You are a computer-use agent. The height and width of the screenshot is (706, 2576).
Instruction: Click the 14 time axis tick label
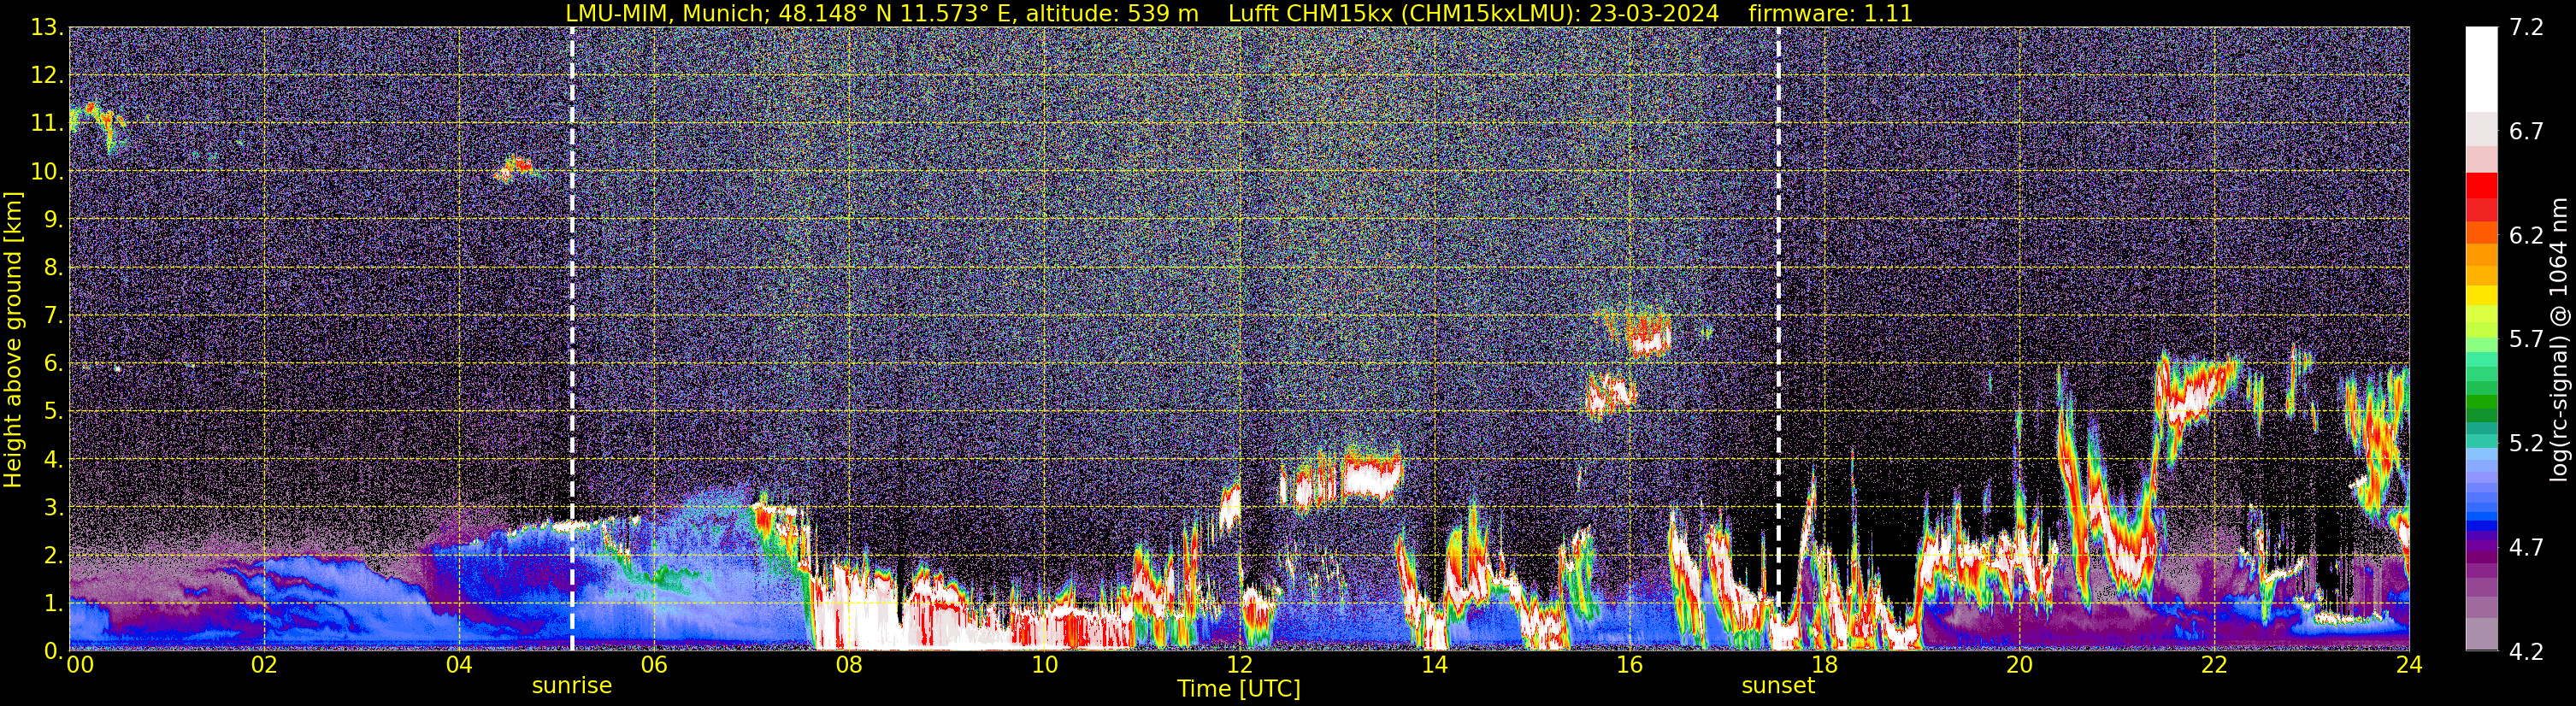coord(1433,665)
